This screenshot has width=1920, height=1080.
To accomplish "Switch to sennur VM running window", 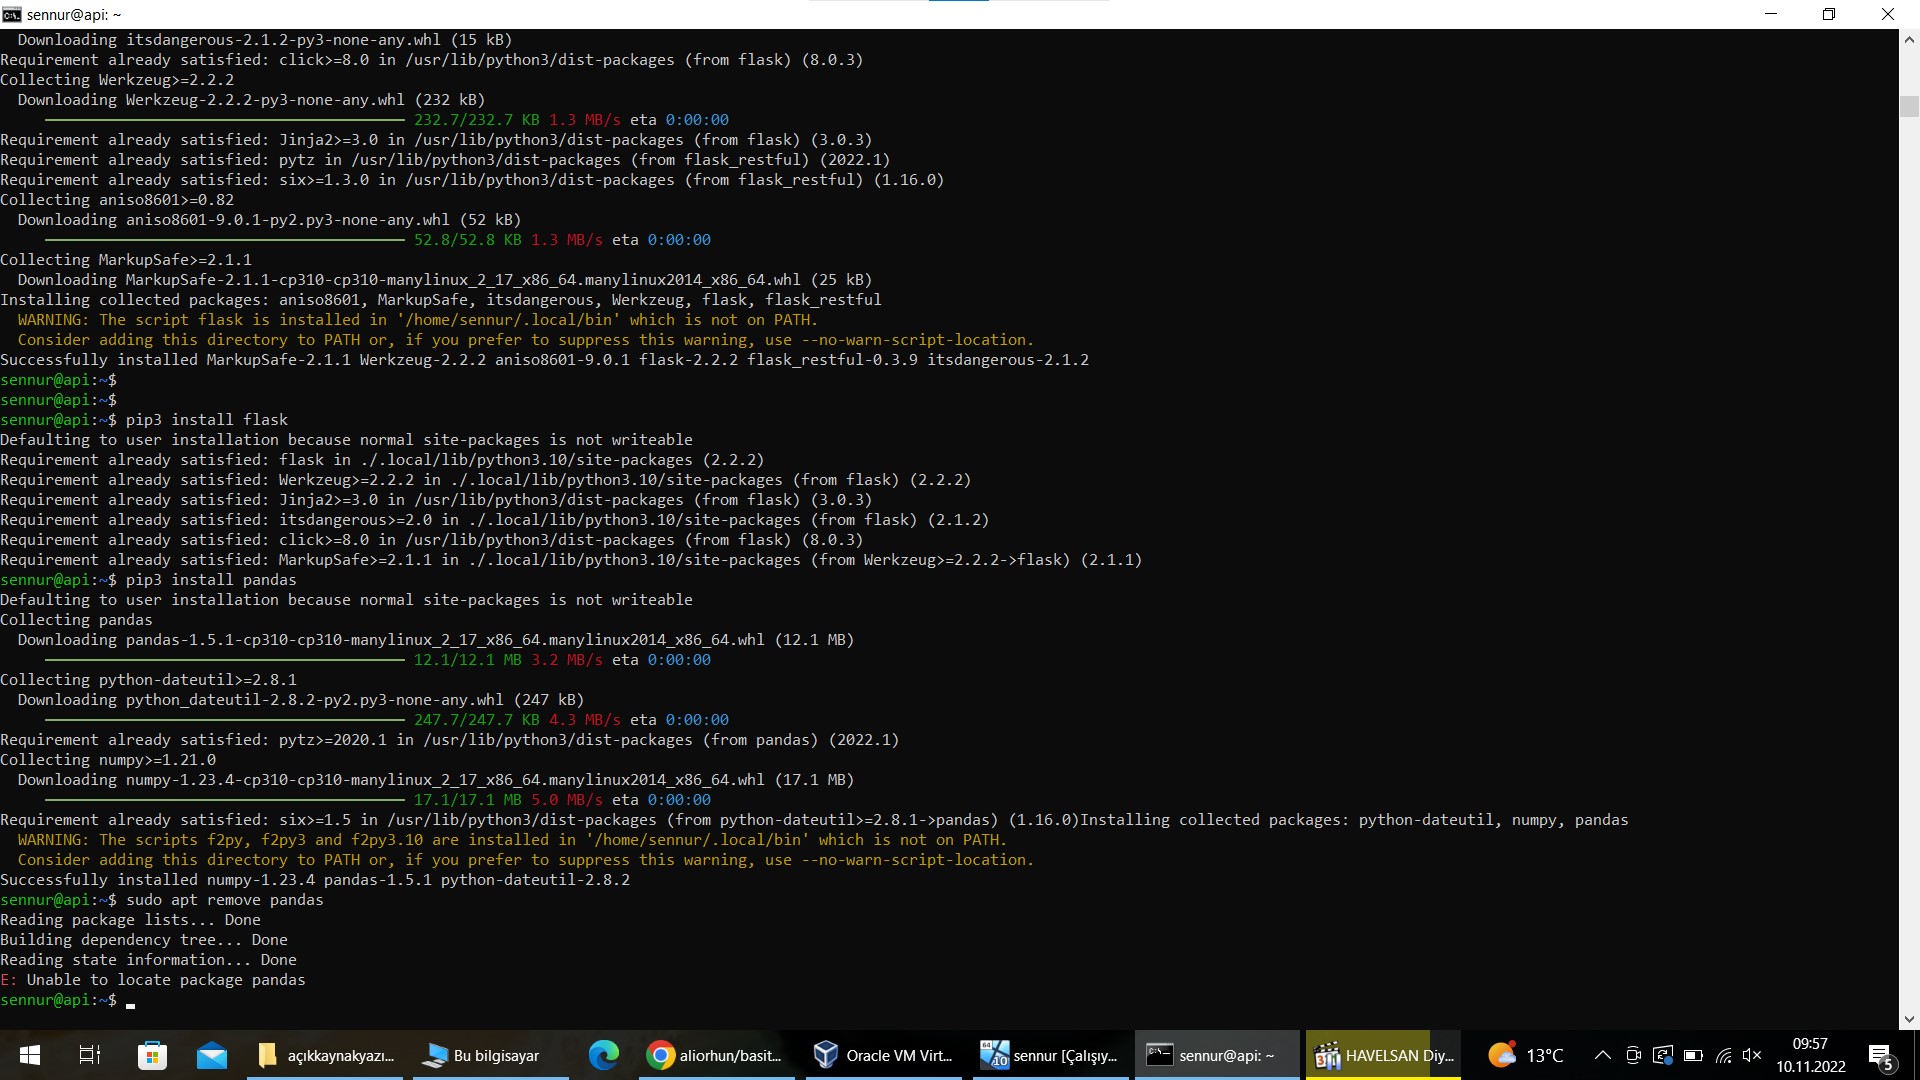I will (x=1049, y=1055).
